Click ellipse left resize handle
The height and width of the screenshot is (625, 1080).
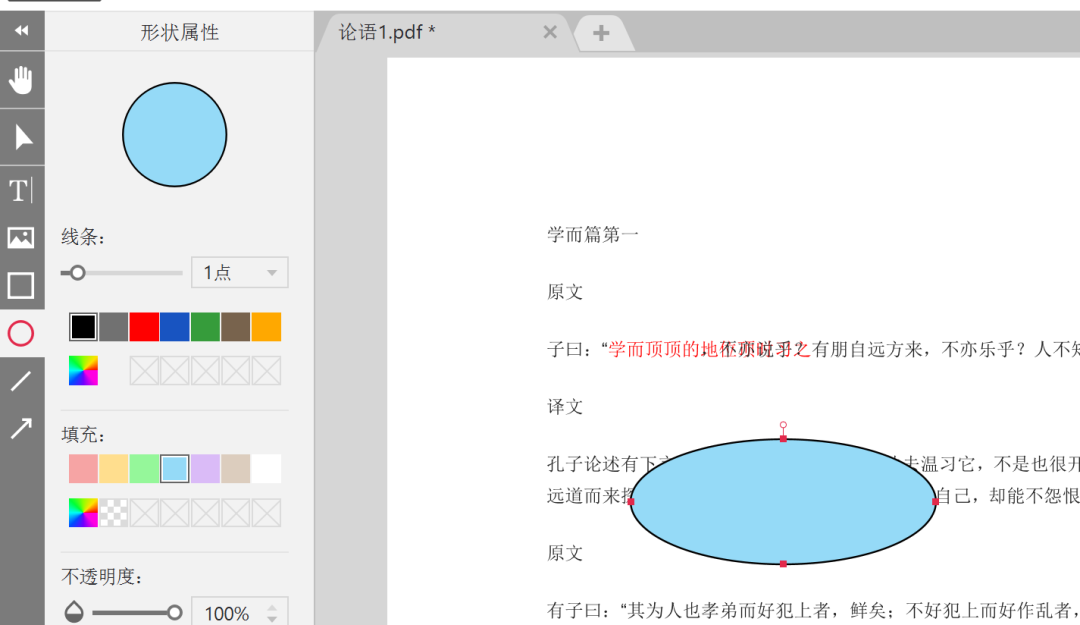pyautogui.click(x=632, y=502)
